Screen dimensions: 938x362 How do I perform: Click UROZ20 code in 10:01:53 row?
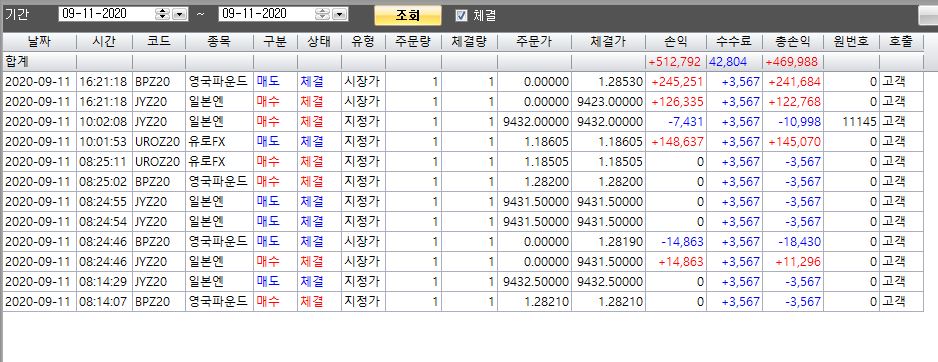[157, 142]
